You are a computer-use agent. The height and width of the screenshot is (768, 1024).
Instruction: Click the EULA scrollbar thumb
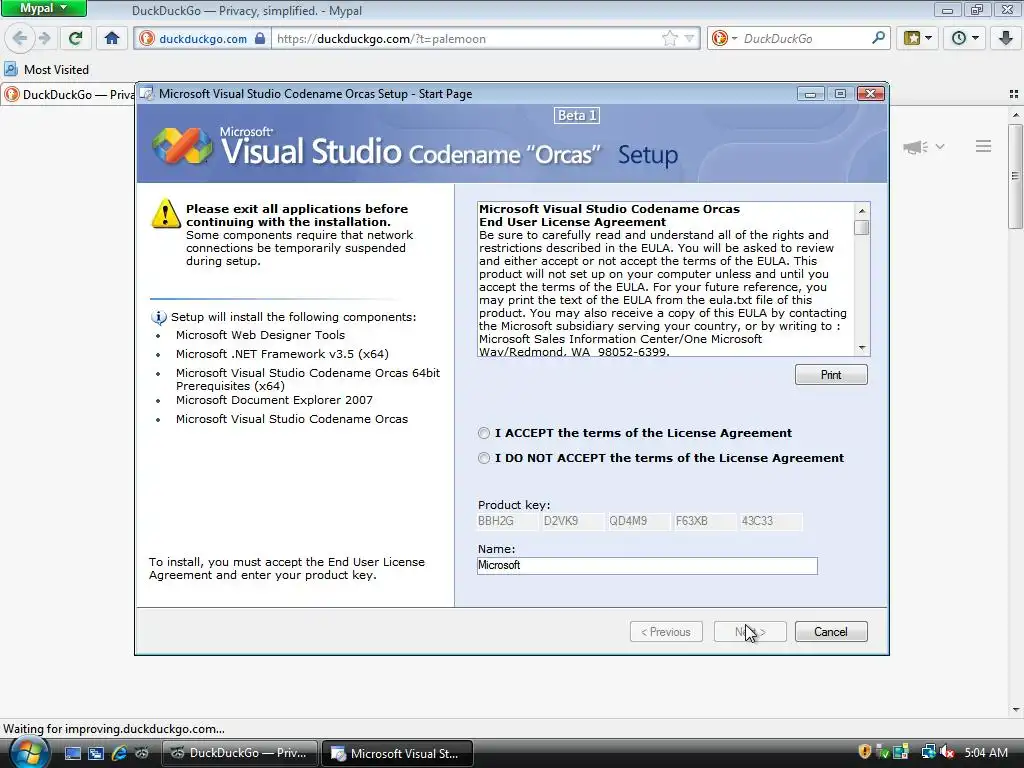862,228
